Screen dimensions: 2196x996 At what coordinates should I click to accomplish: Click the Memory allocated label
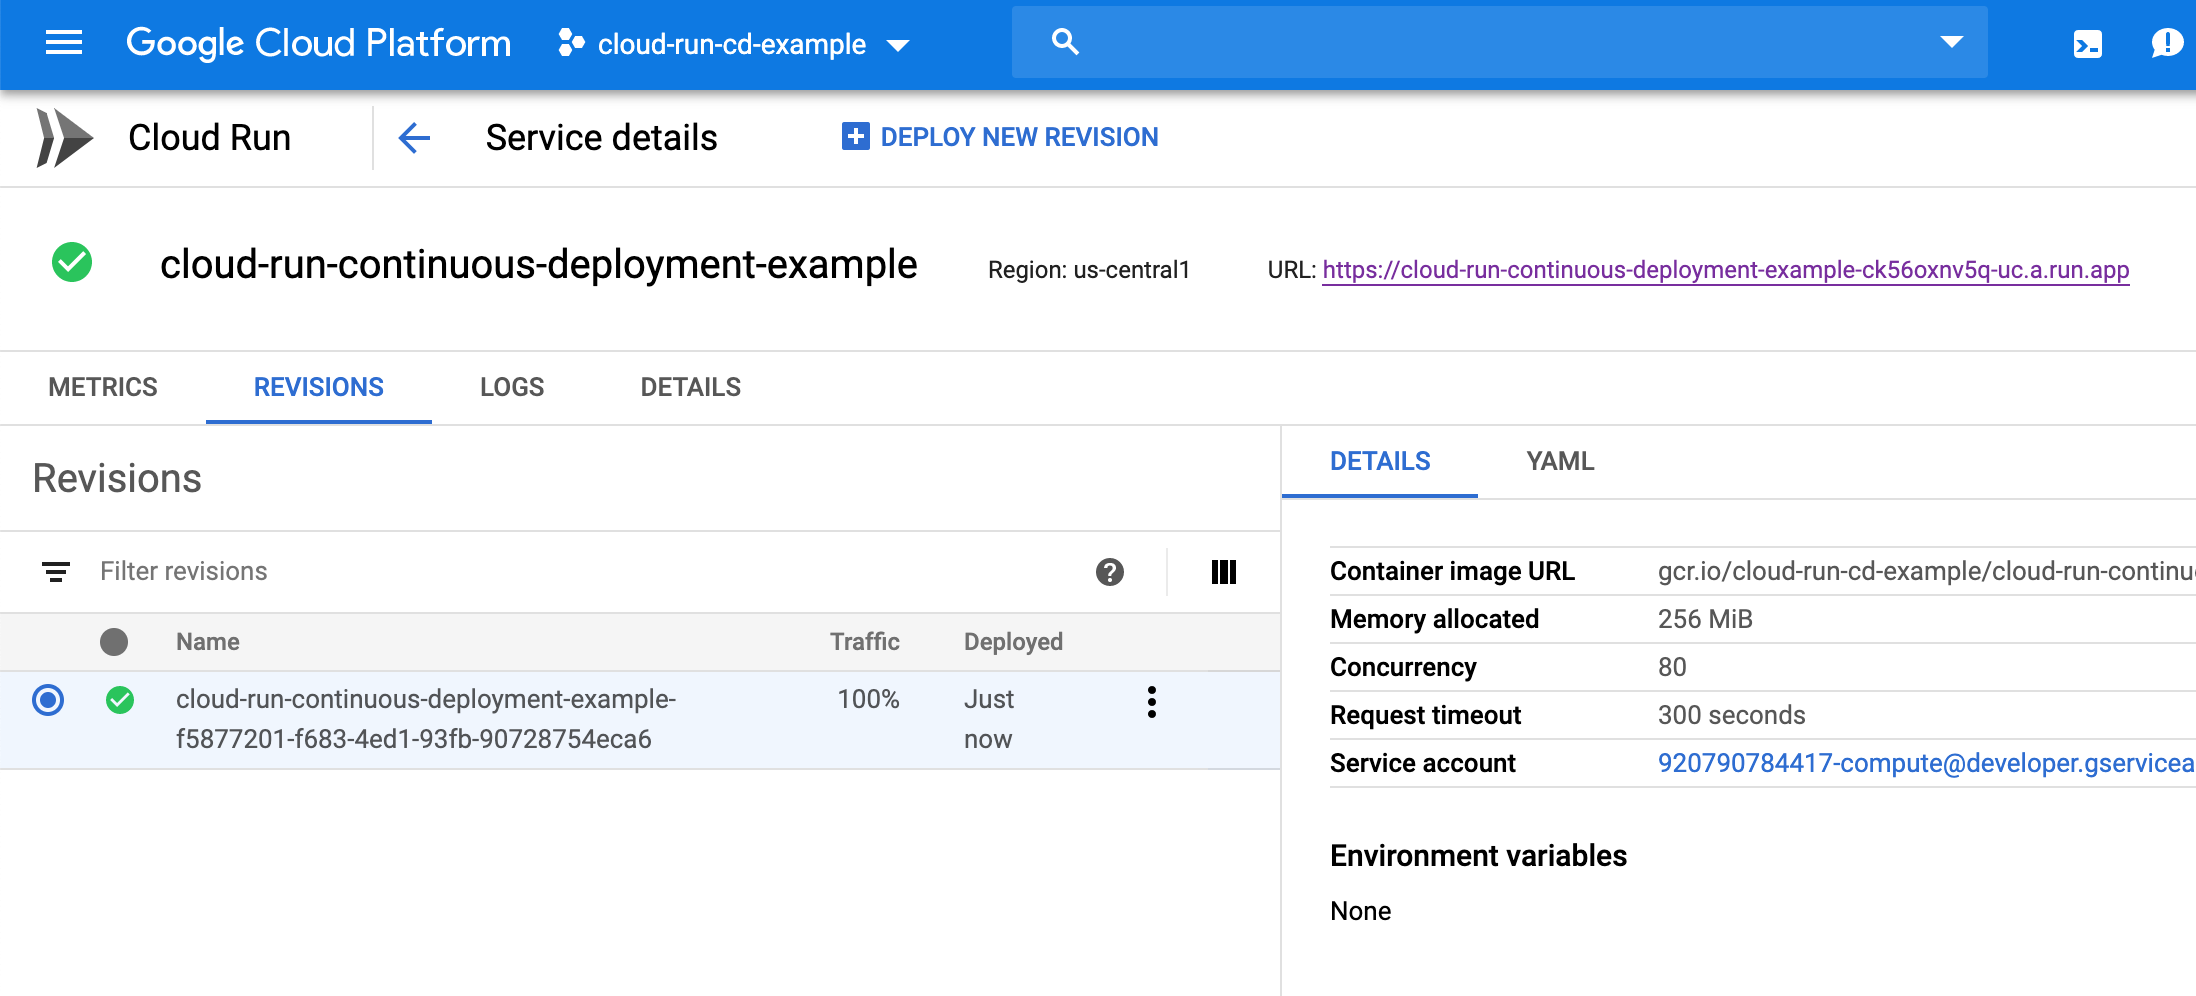tap(1434, 619)
